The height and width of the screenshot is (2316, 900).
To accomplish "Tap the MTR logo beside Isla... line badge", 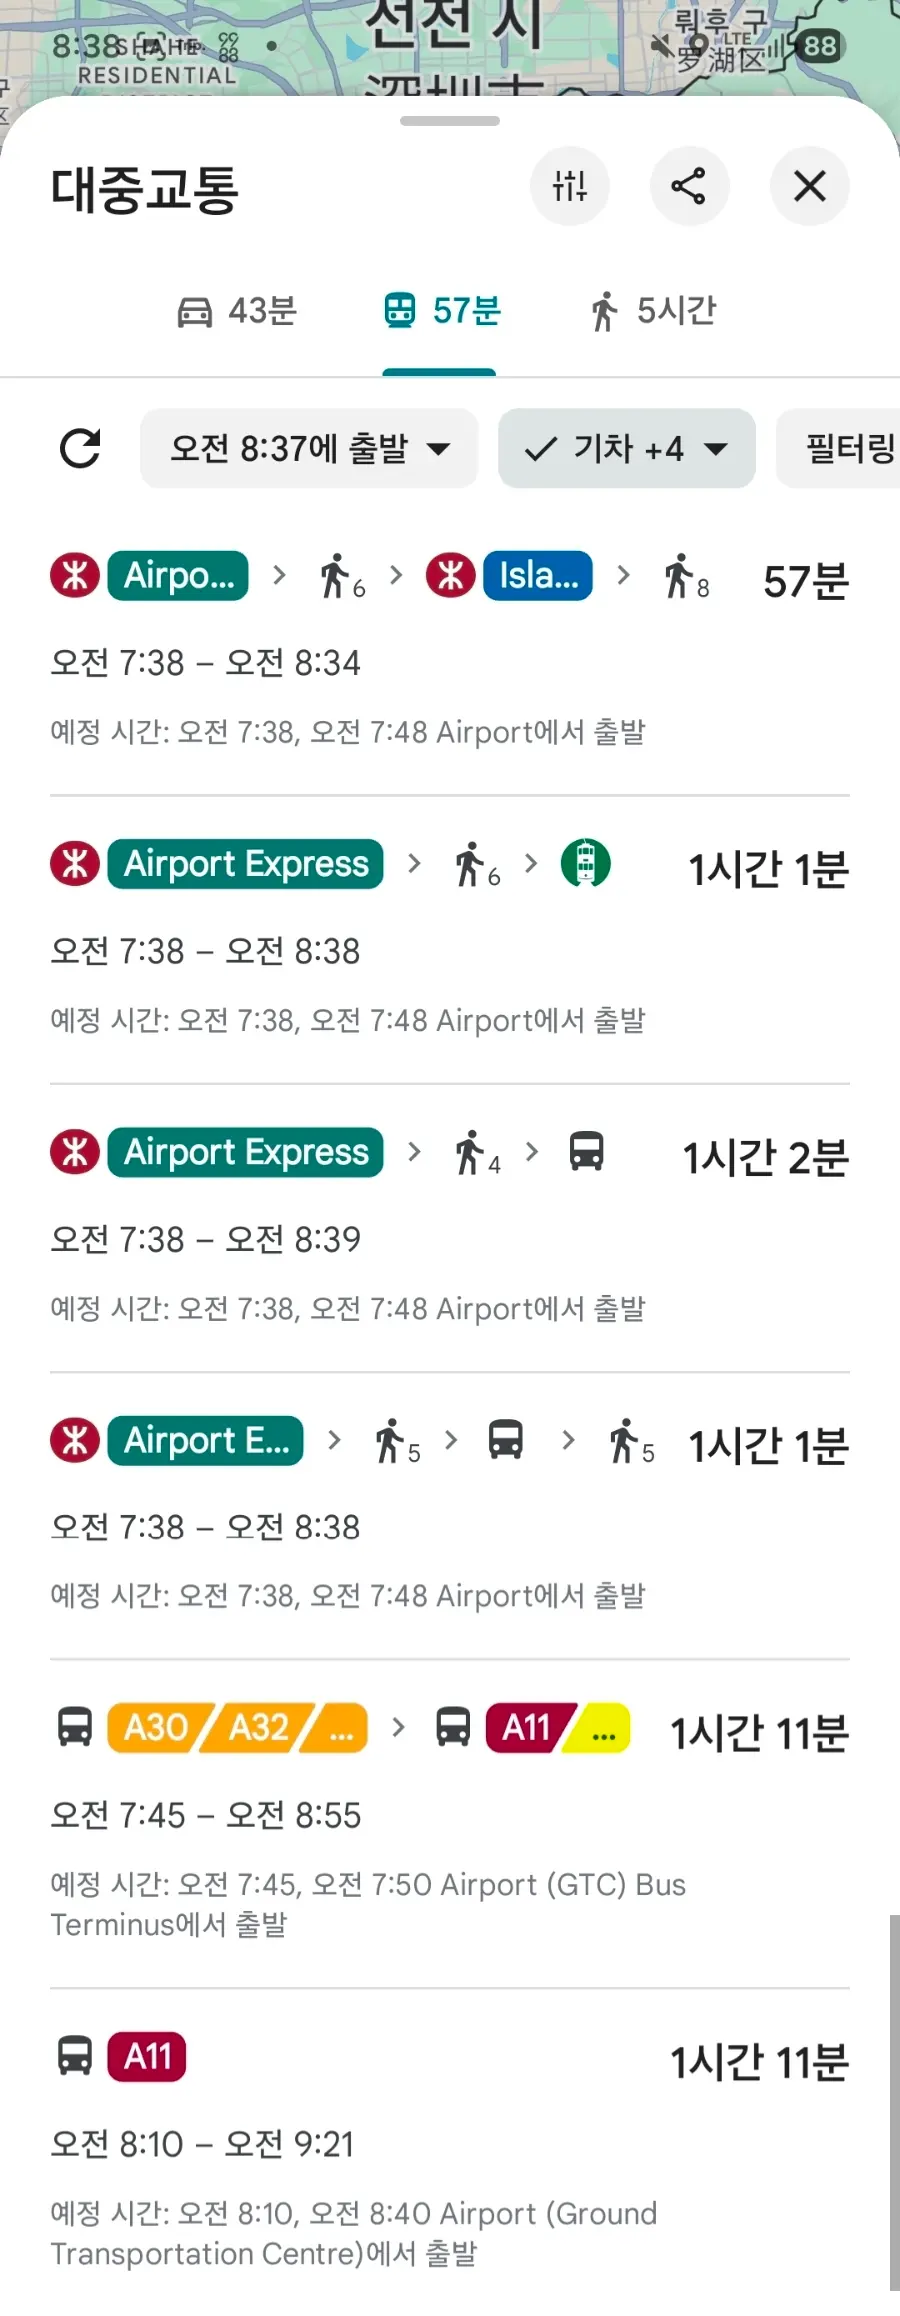I will click(450, 576).
